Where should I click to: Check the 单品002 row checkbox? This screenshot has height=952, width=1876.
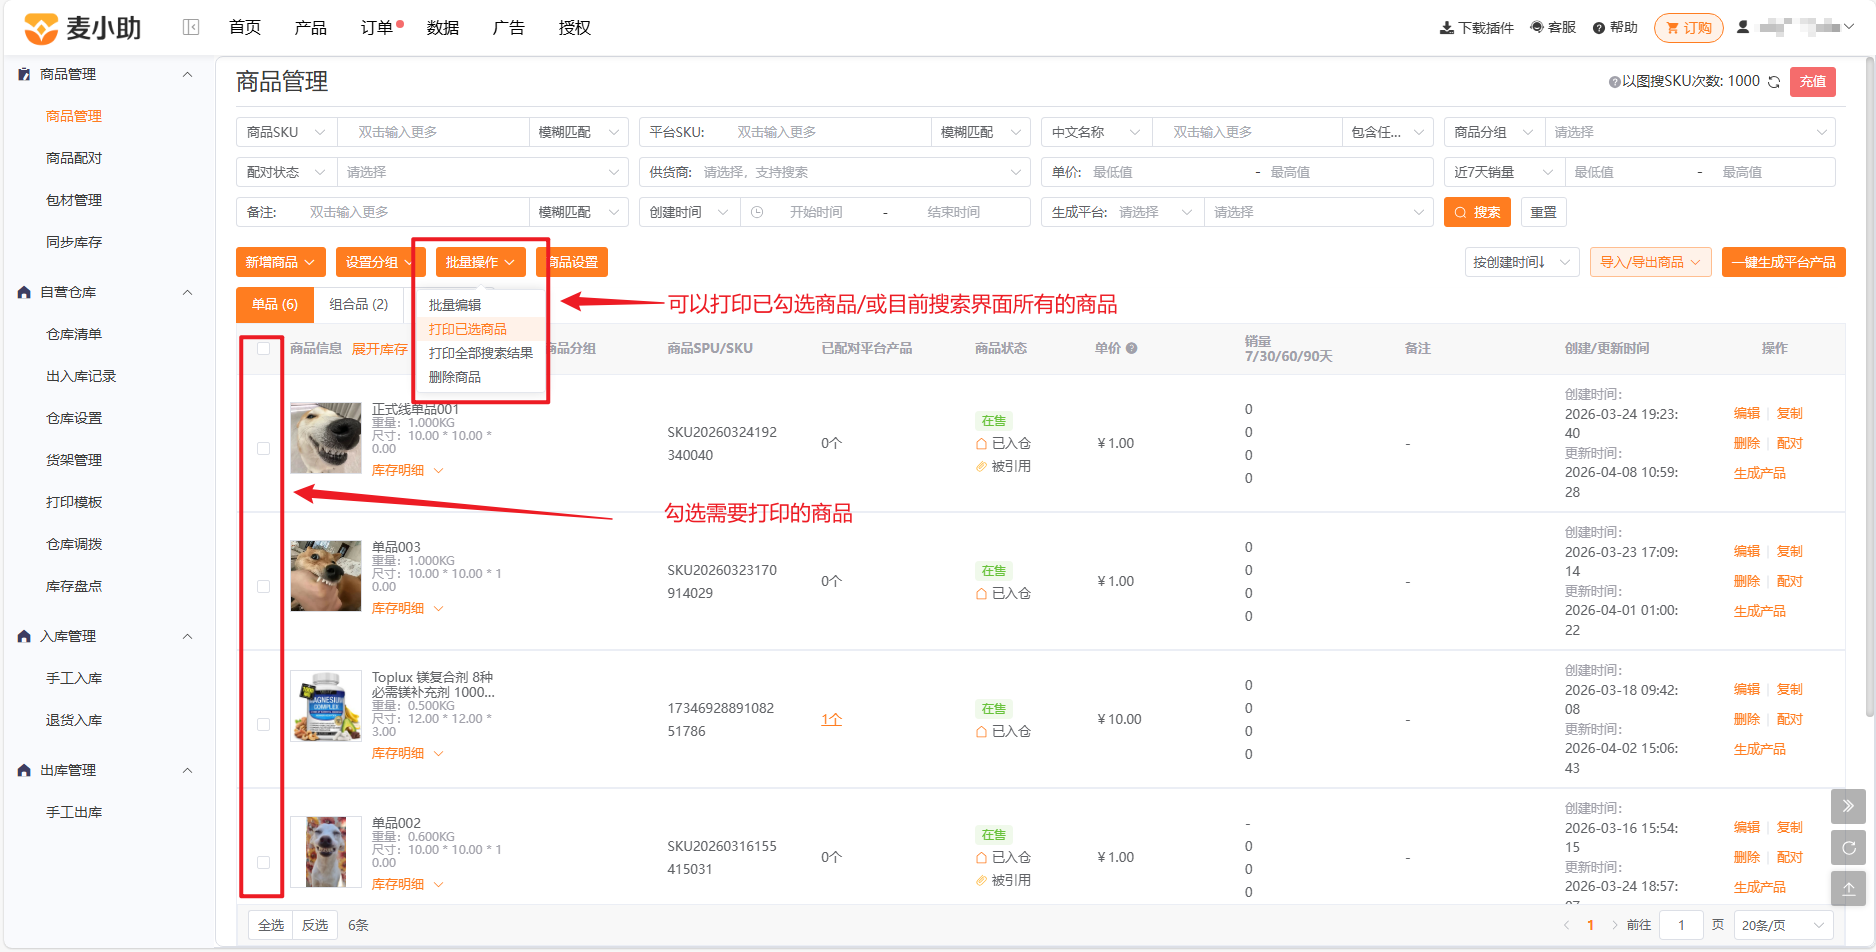[263, 862]
